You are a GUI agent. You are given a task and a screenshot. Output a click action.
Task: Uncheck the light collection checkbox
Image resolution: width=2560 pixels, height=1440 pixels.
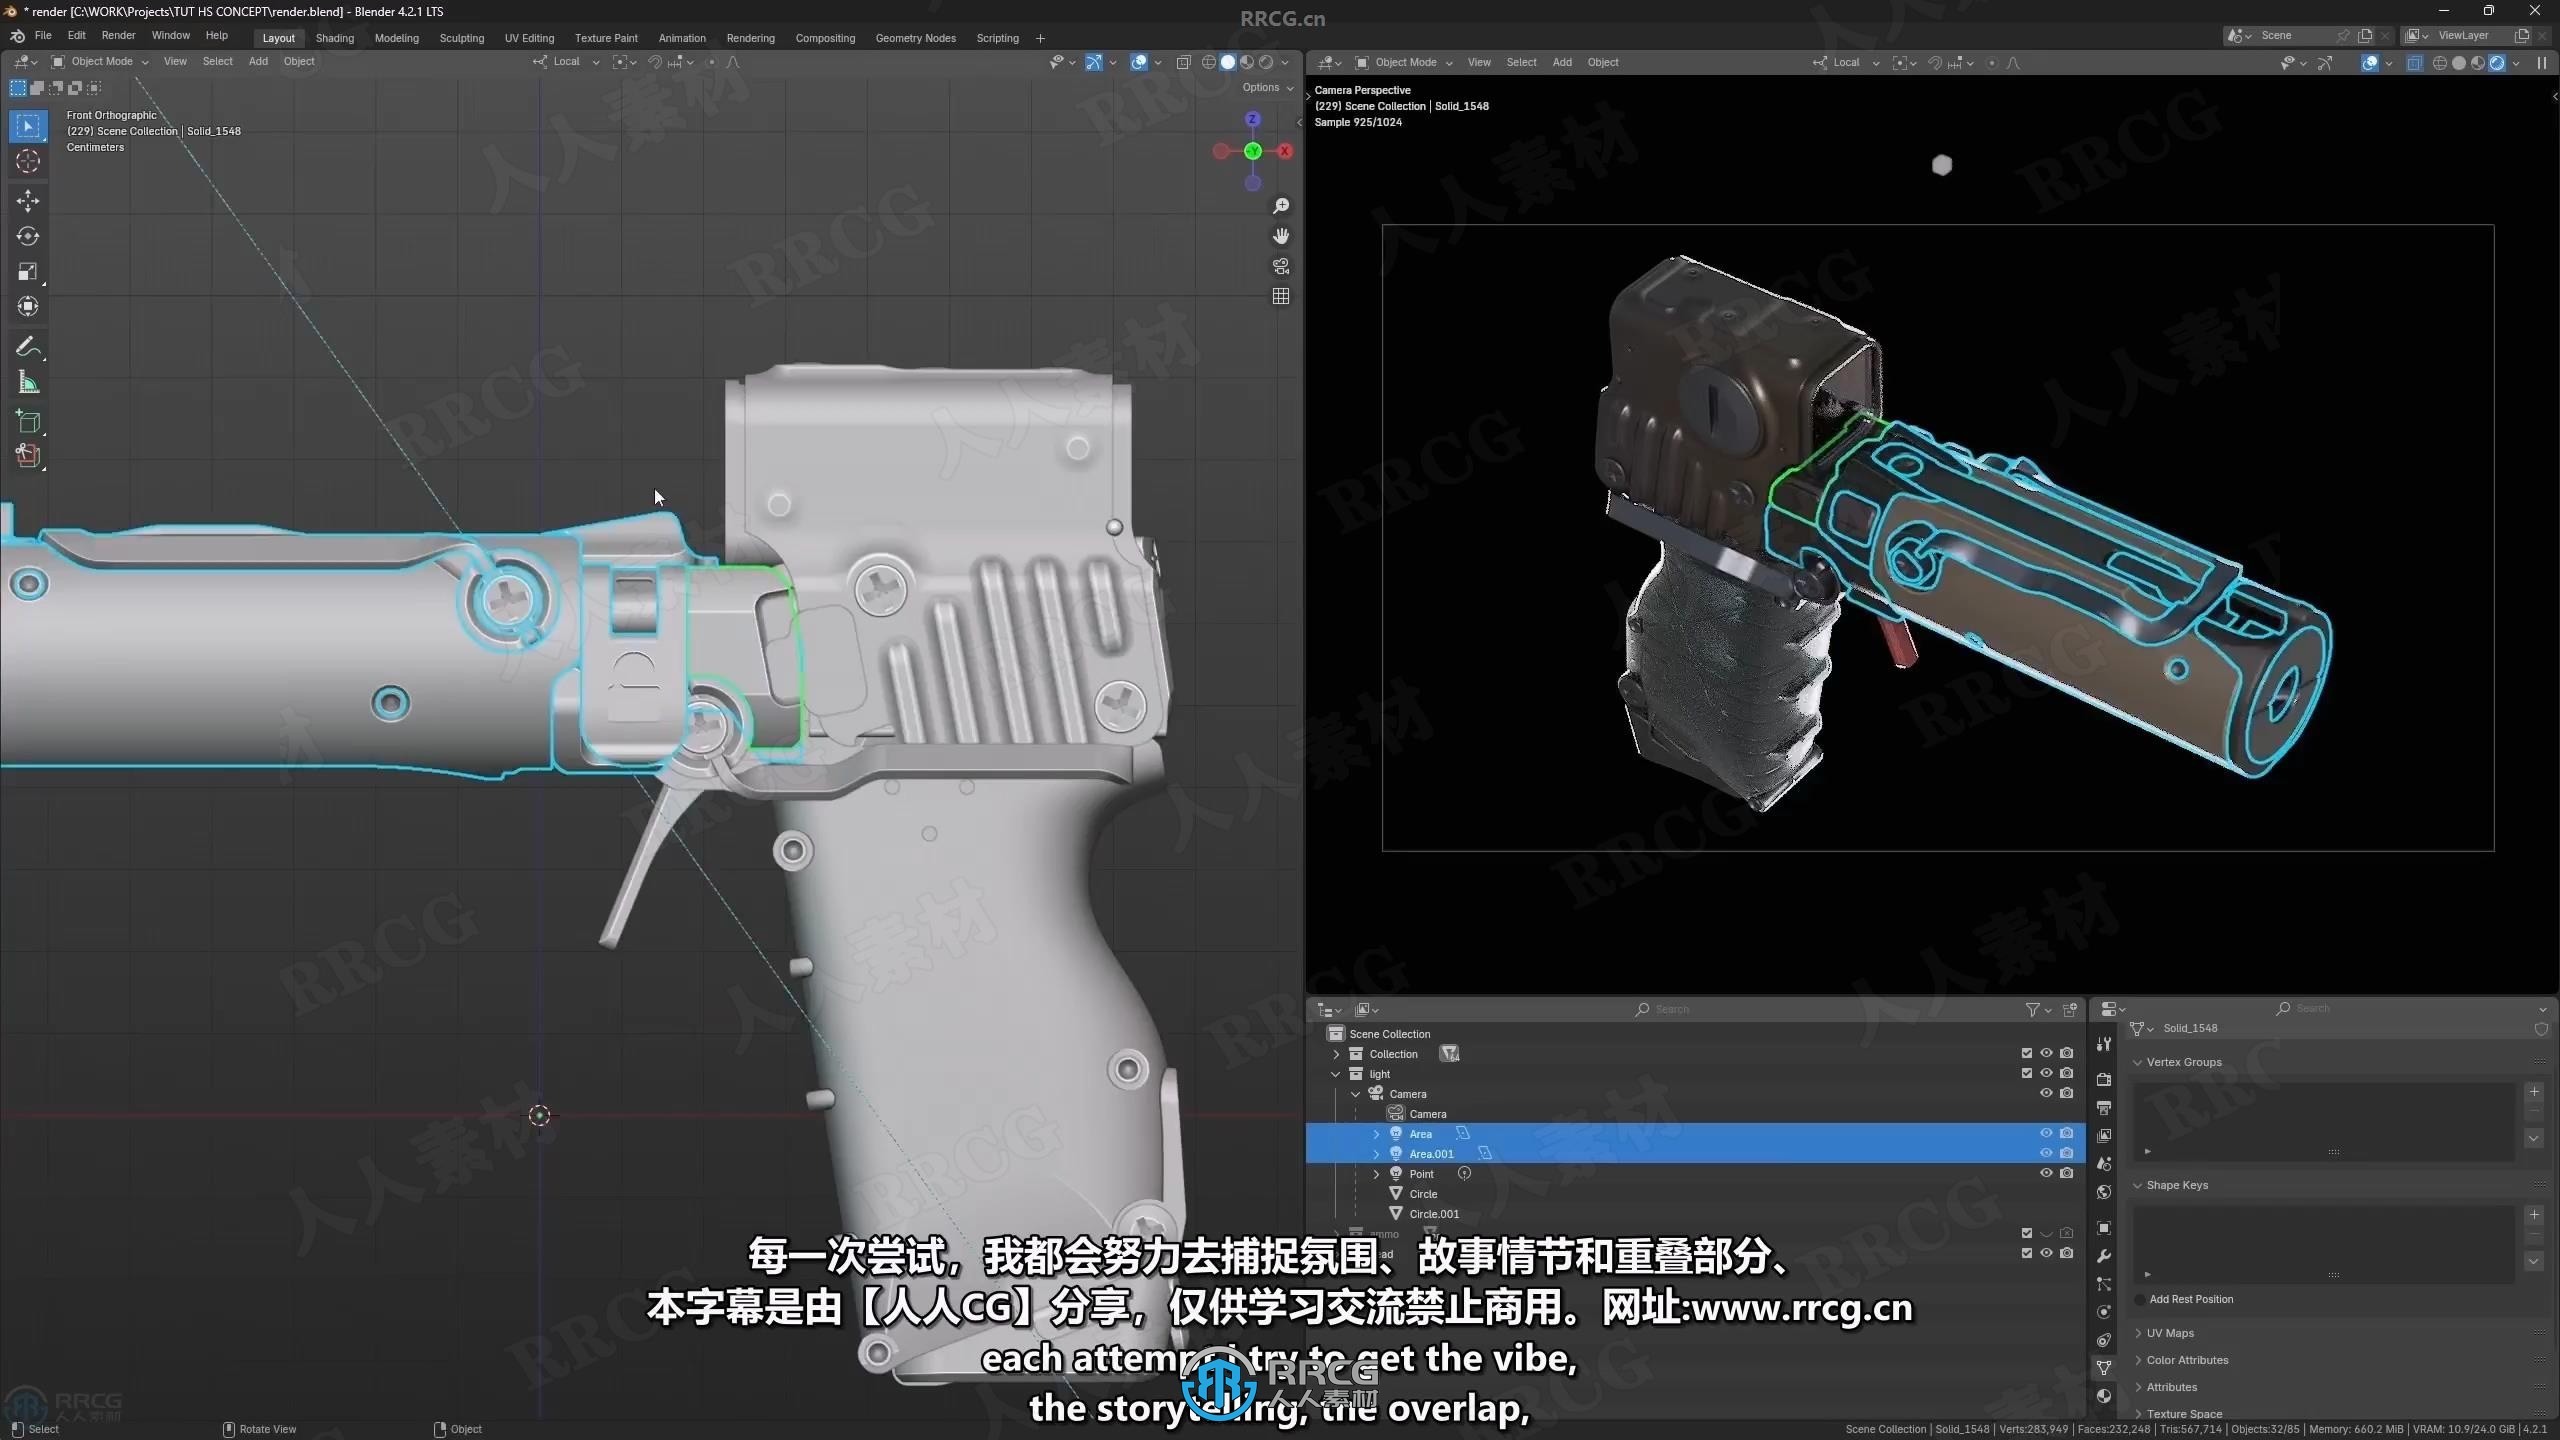(x=2027, y=1073)
